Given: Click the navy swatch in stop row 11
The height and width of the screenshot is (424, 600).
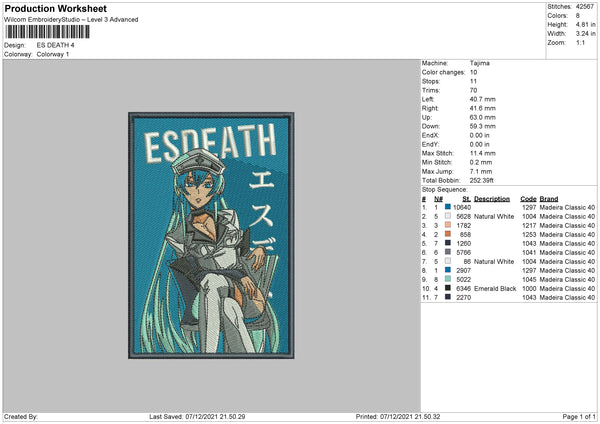Looking at the screenshot, I should tap(448, 297).
